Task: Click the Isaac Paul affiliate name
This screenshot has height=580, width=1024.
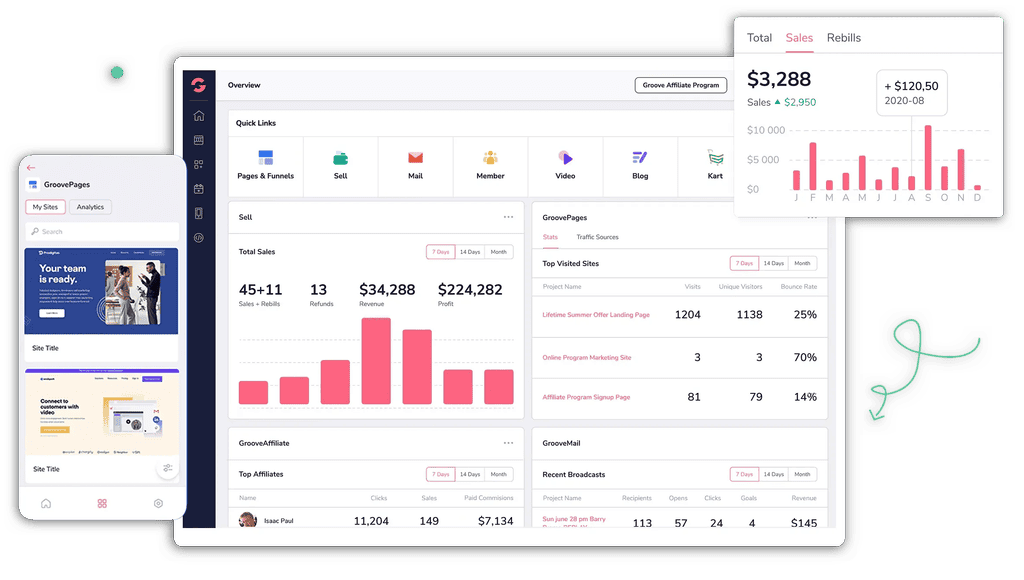Action: 279,521
